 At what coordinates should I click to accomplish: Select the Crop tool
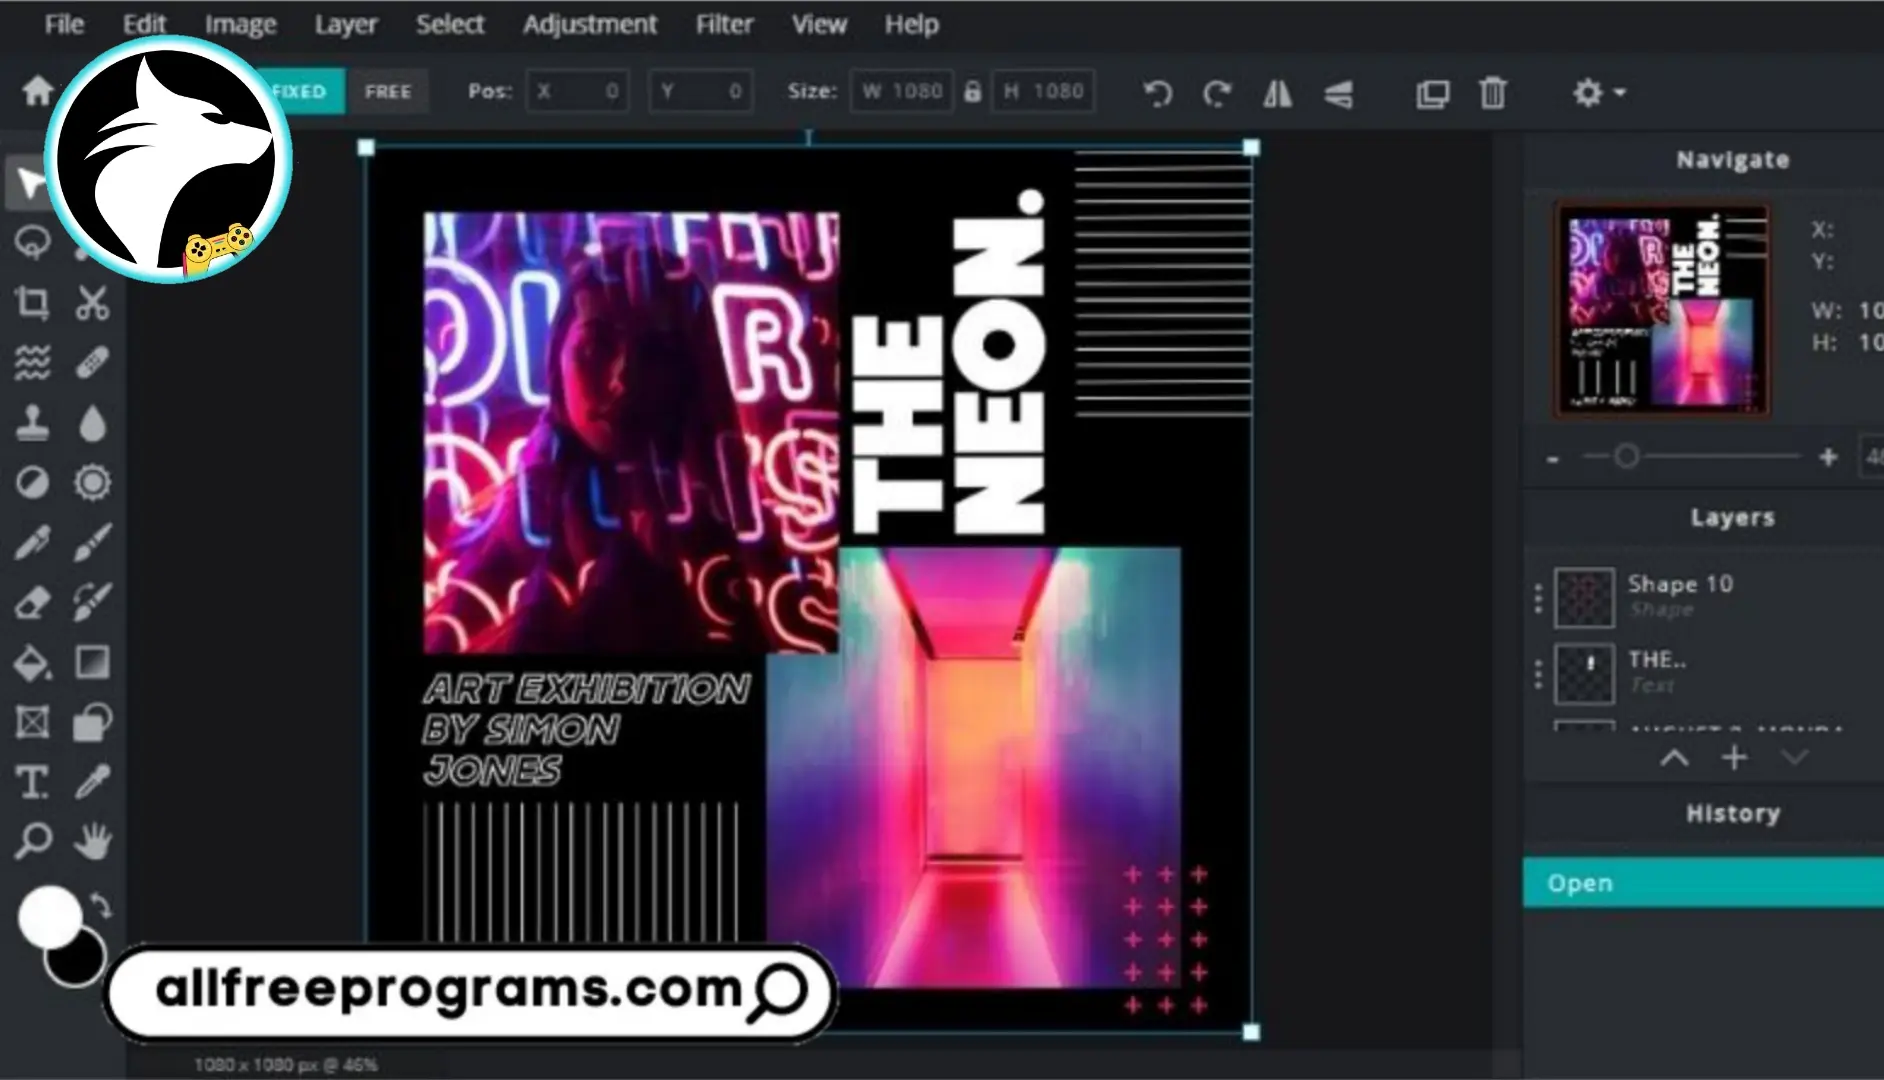tap(31, 302)
